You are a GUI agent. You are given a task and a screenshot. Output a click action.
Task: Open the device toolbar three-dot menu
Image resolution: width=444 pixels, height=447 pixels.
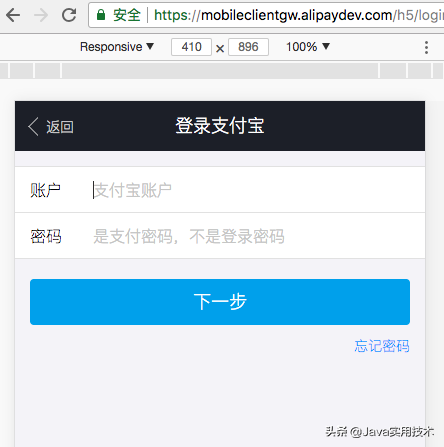point(426,47)
